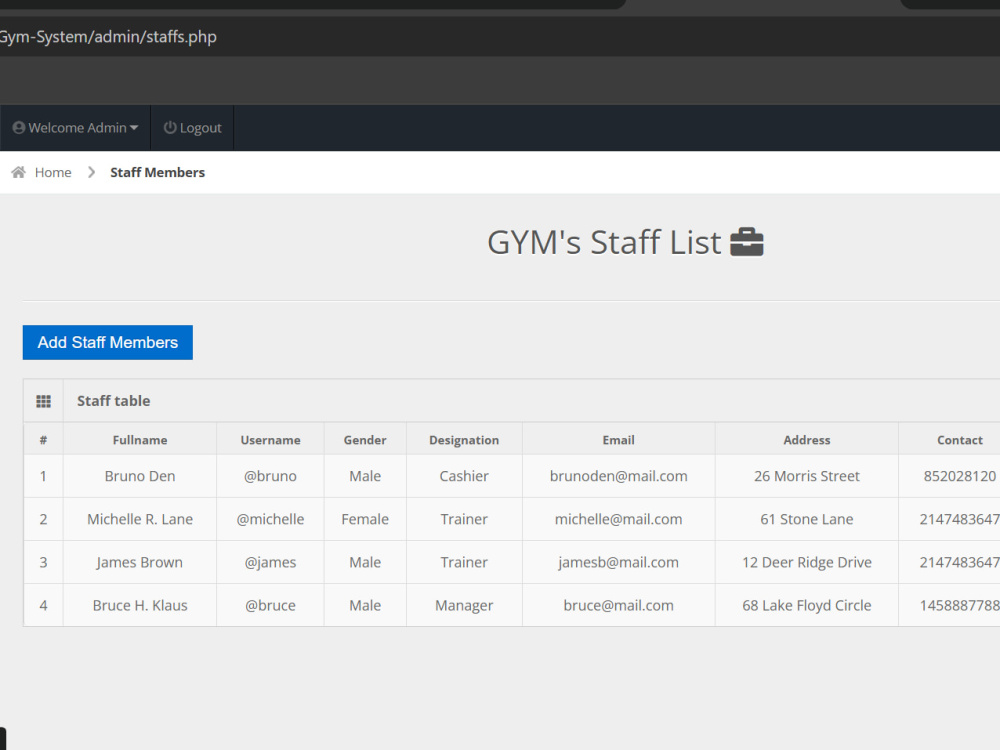Click the Female gender cell
The image size is (1000, 750).
[365, 519]
